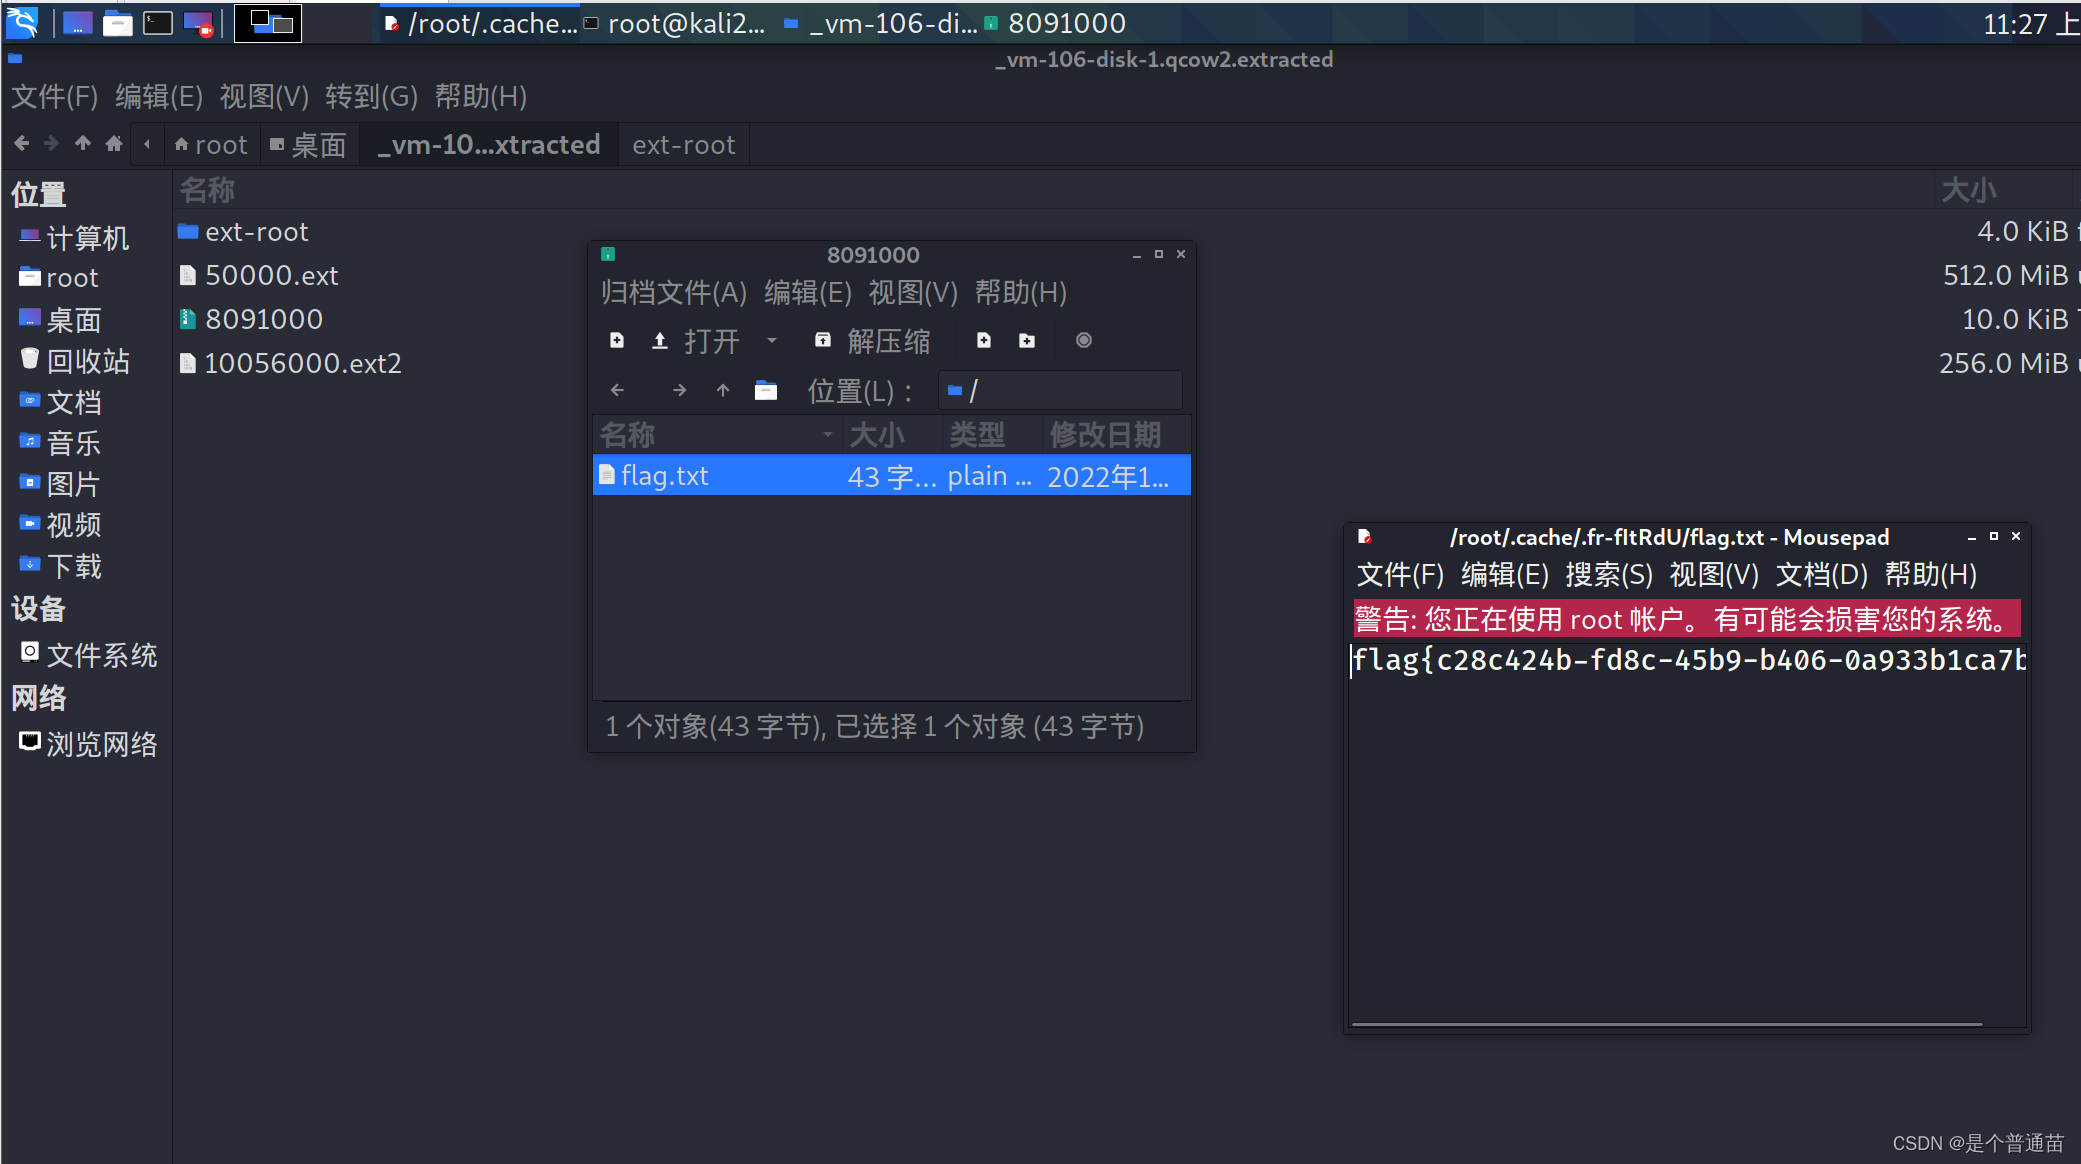Click the archive location input field
This screenshot has height=1164, width=2081.
tap(1060, 390)
